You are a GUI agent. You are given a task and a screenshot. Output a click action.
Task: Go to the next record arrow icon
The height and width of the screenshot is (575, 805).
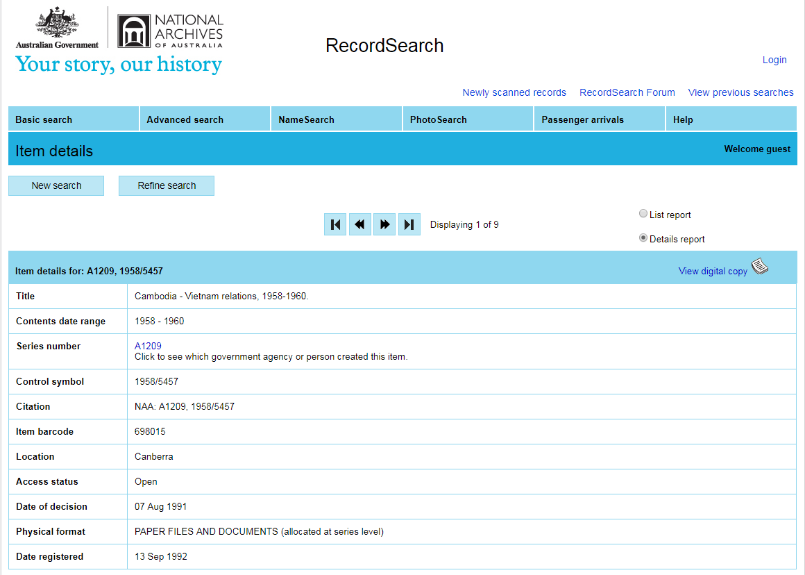coord(384,225)
